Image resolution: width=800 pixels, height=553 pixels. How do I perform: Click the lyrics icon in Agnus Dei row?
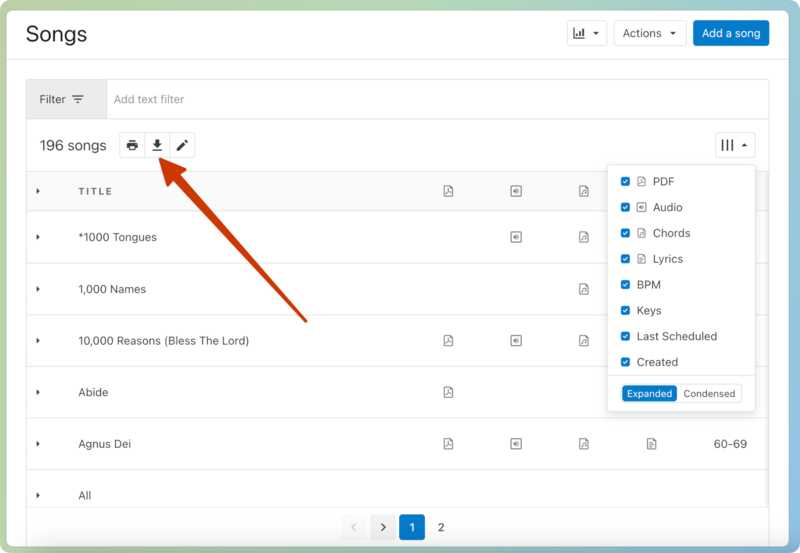coord(651,444)
